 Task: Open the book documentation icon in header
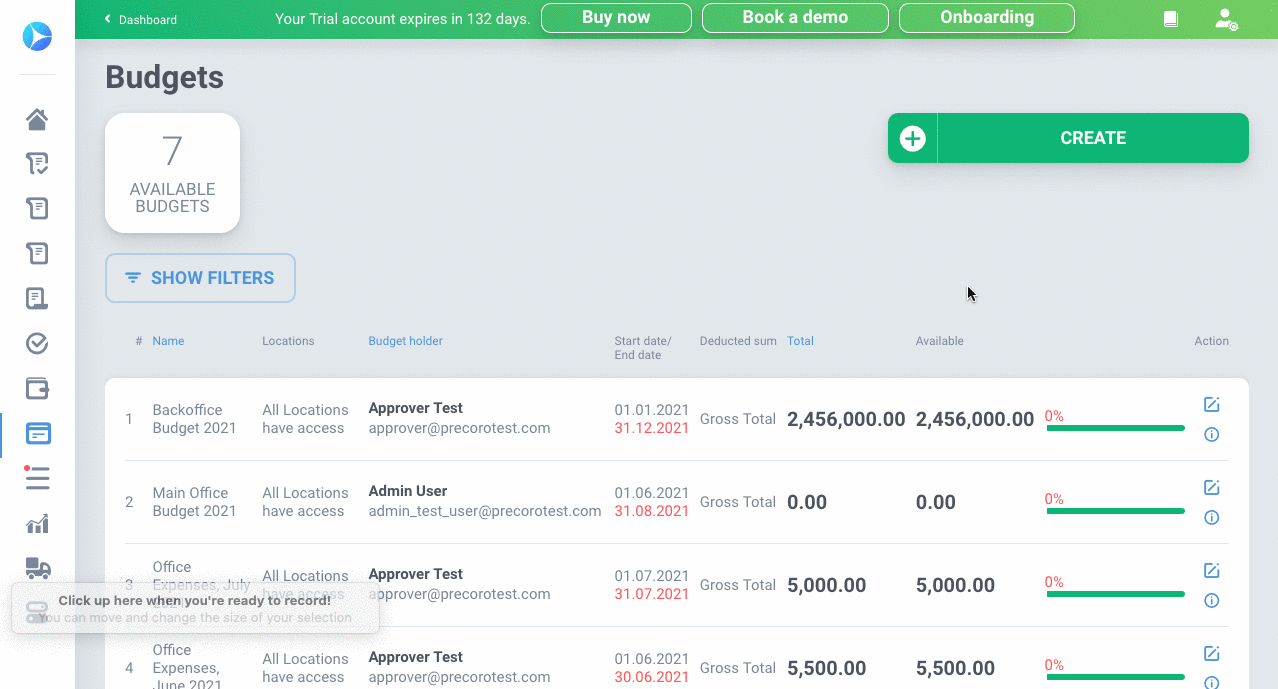(x=1171, y=19)
